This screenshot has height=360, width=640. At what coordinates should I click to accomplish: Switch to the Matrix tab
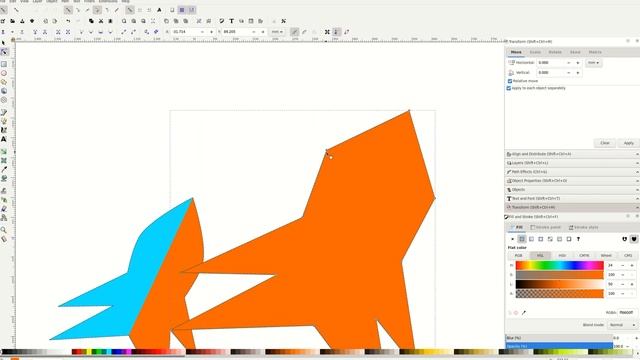click(x=595, y=52)
